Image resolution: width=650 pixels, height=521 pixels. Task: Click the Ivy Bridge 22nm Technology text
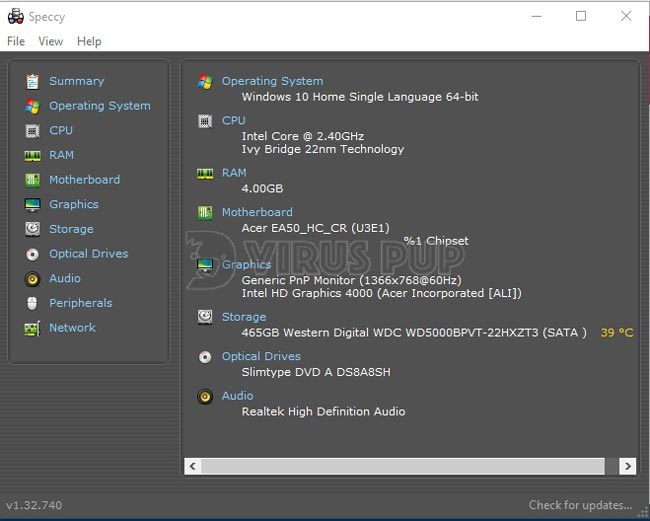point(323,149)
